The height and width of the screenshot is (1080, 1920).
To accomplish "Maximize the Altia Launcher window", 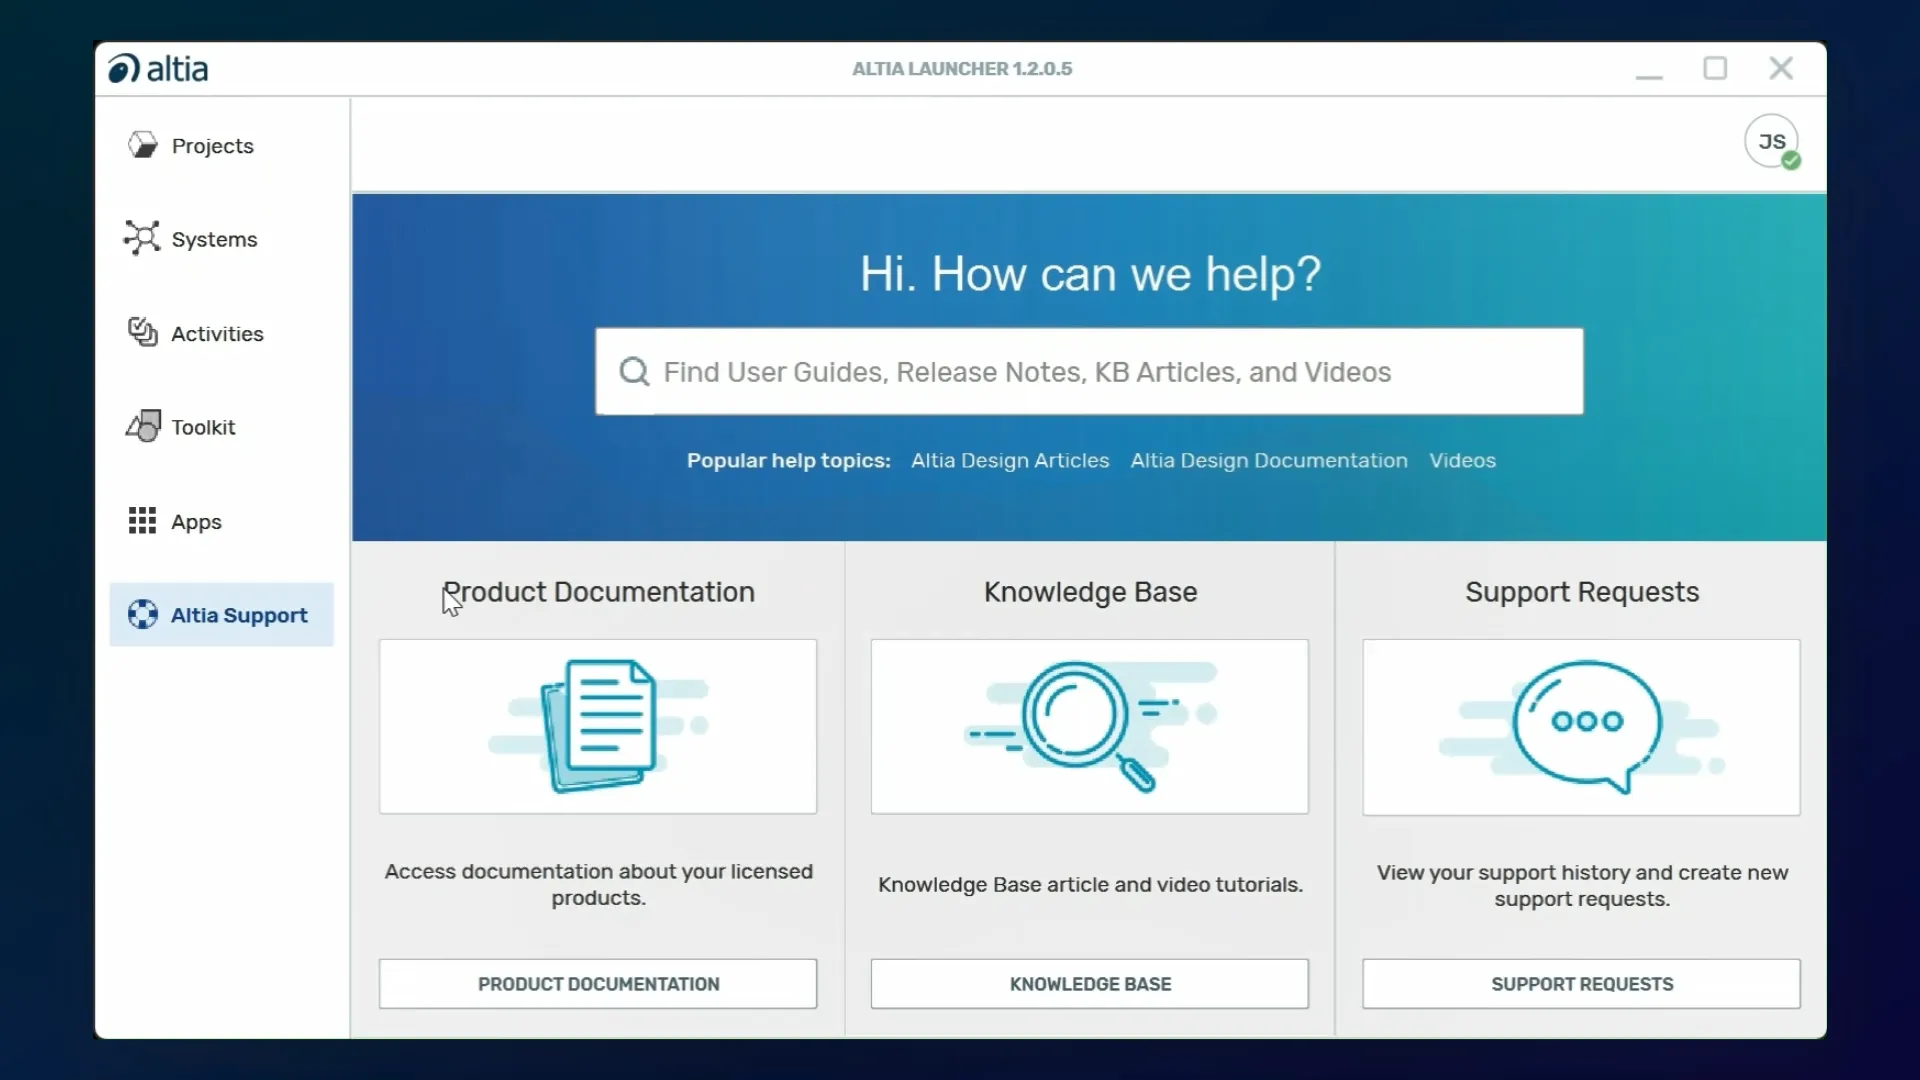I will tap(1715, 68).
